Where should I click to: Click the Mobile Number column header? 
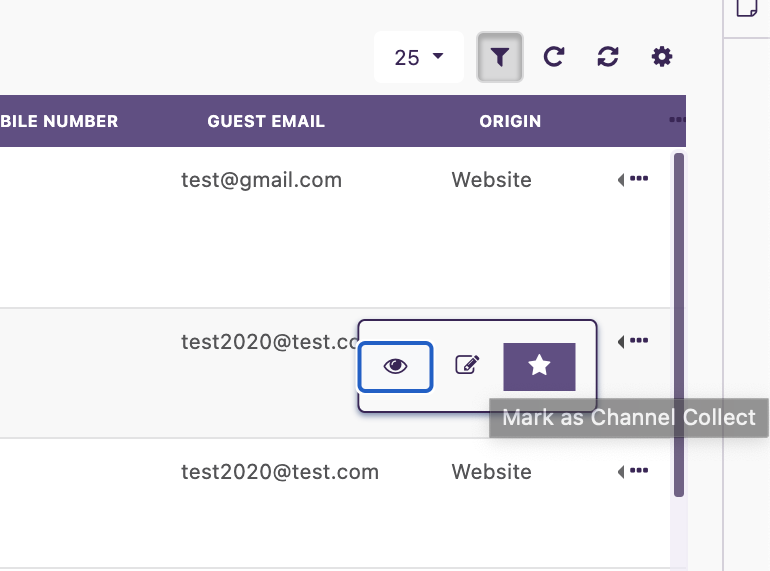pos(59,121)
